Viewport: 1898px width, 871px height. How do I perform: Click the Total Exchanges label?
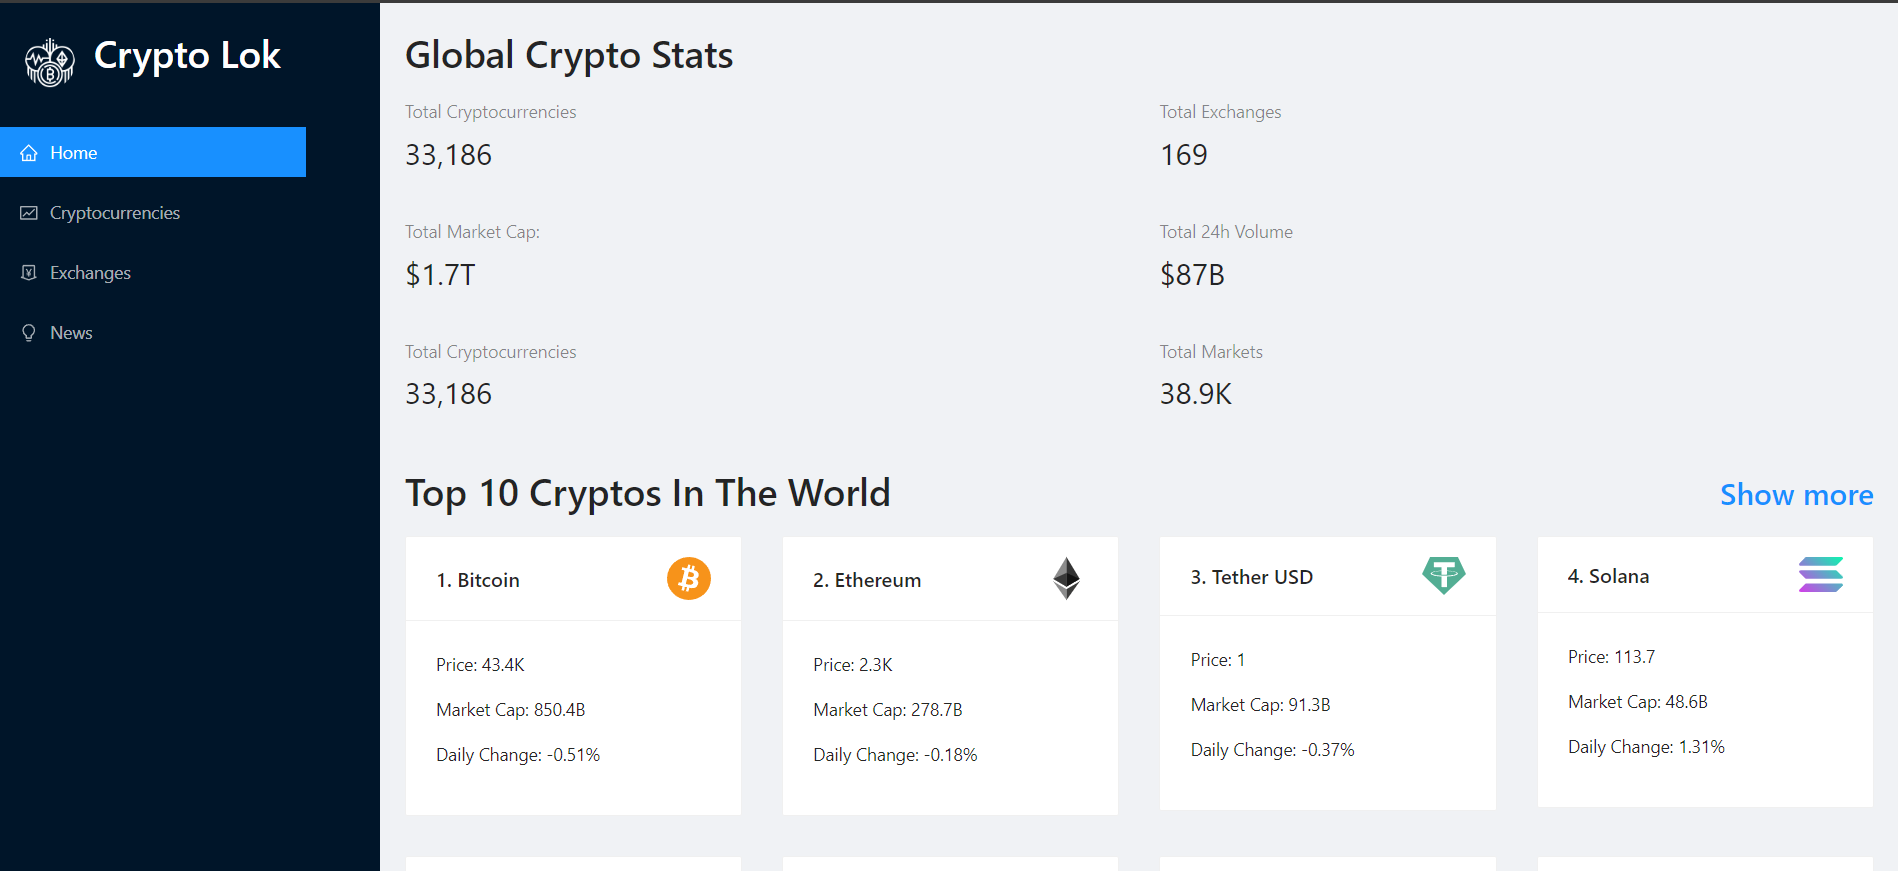(x=1220, y=112)
